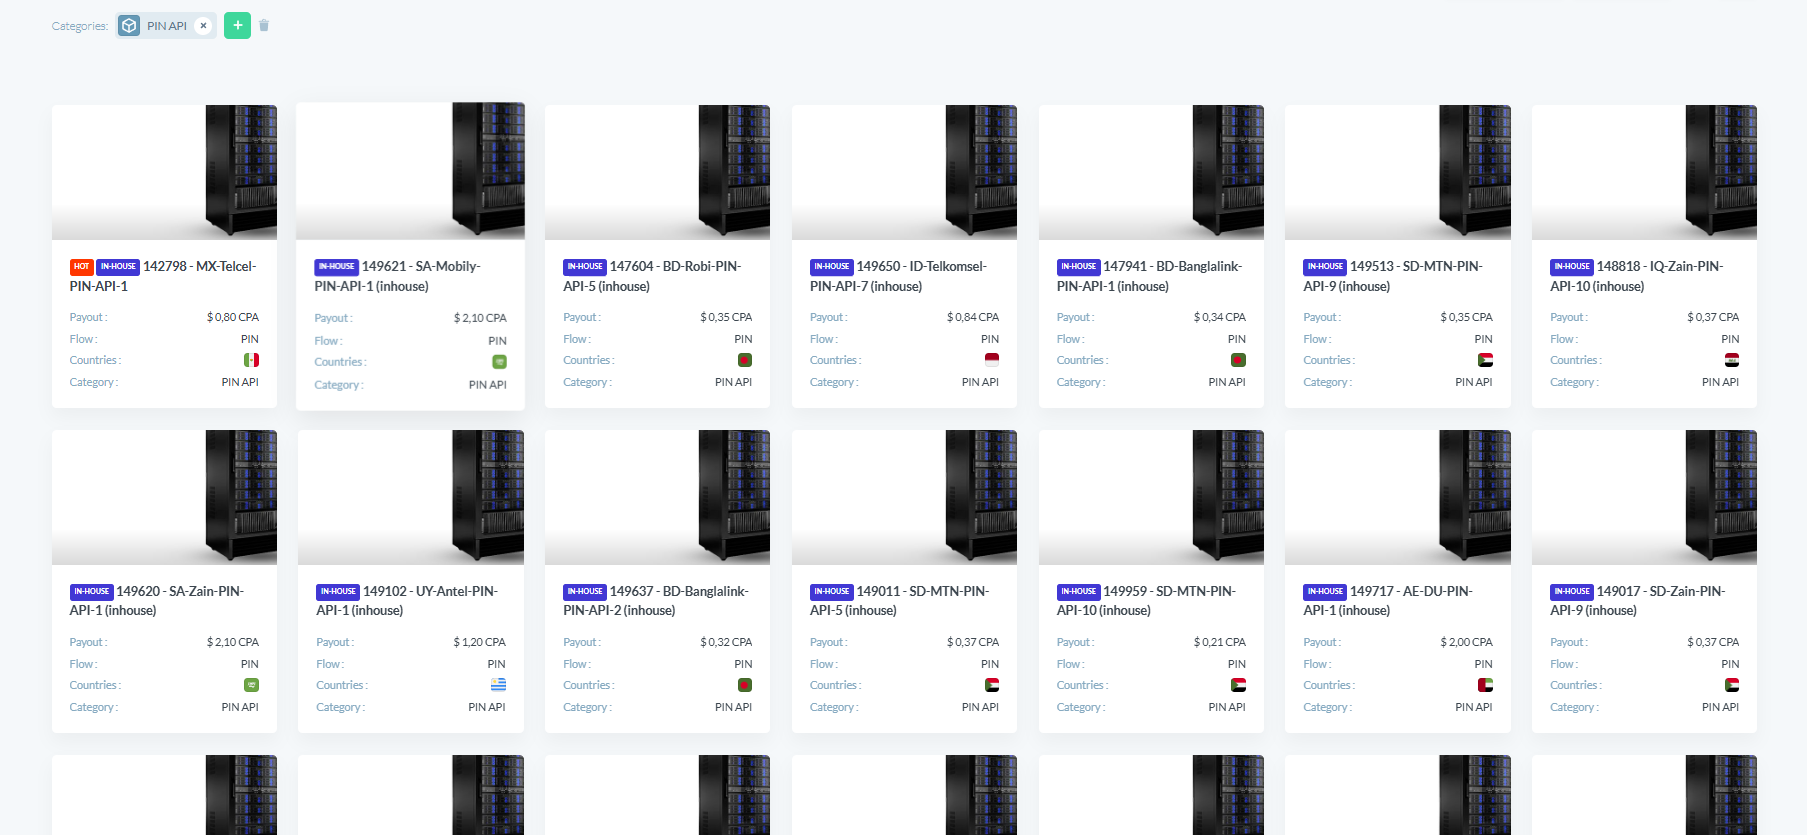
Task: Remove the PIN API category chip
Action: click(203, 26)
